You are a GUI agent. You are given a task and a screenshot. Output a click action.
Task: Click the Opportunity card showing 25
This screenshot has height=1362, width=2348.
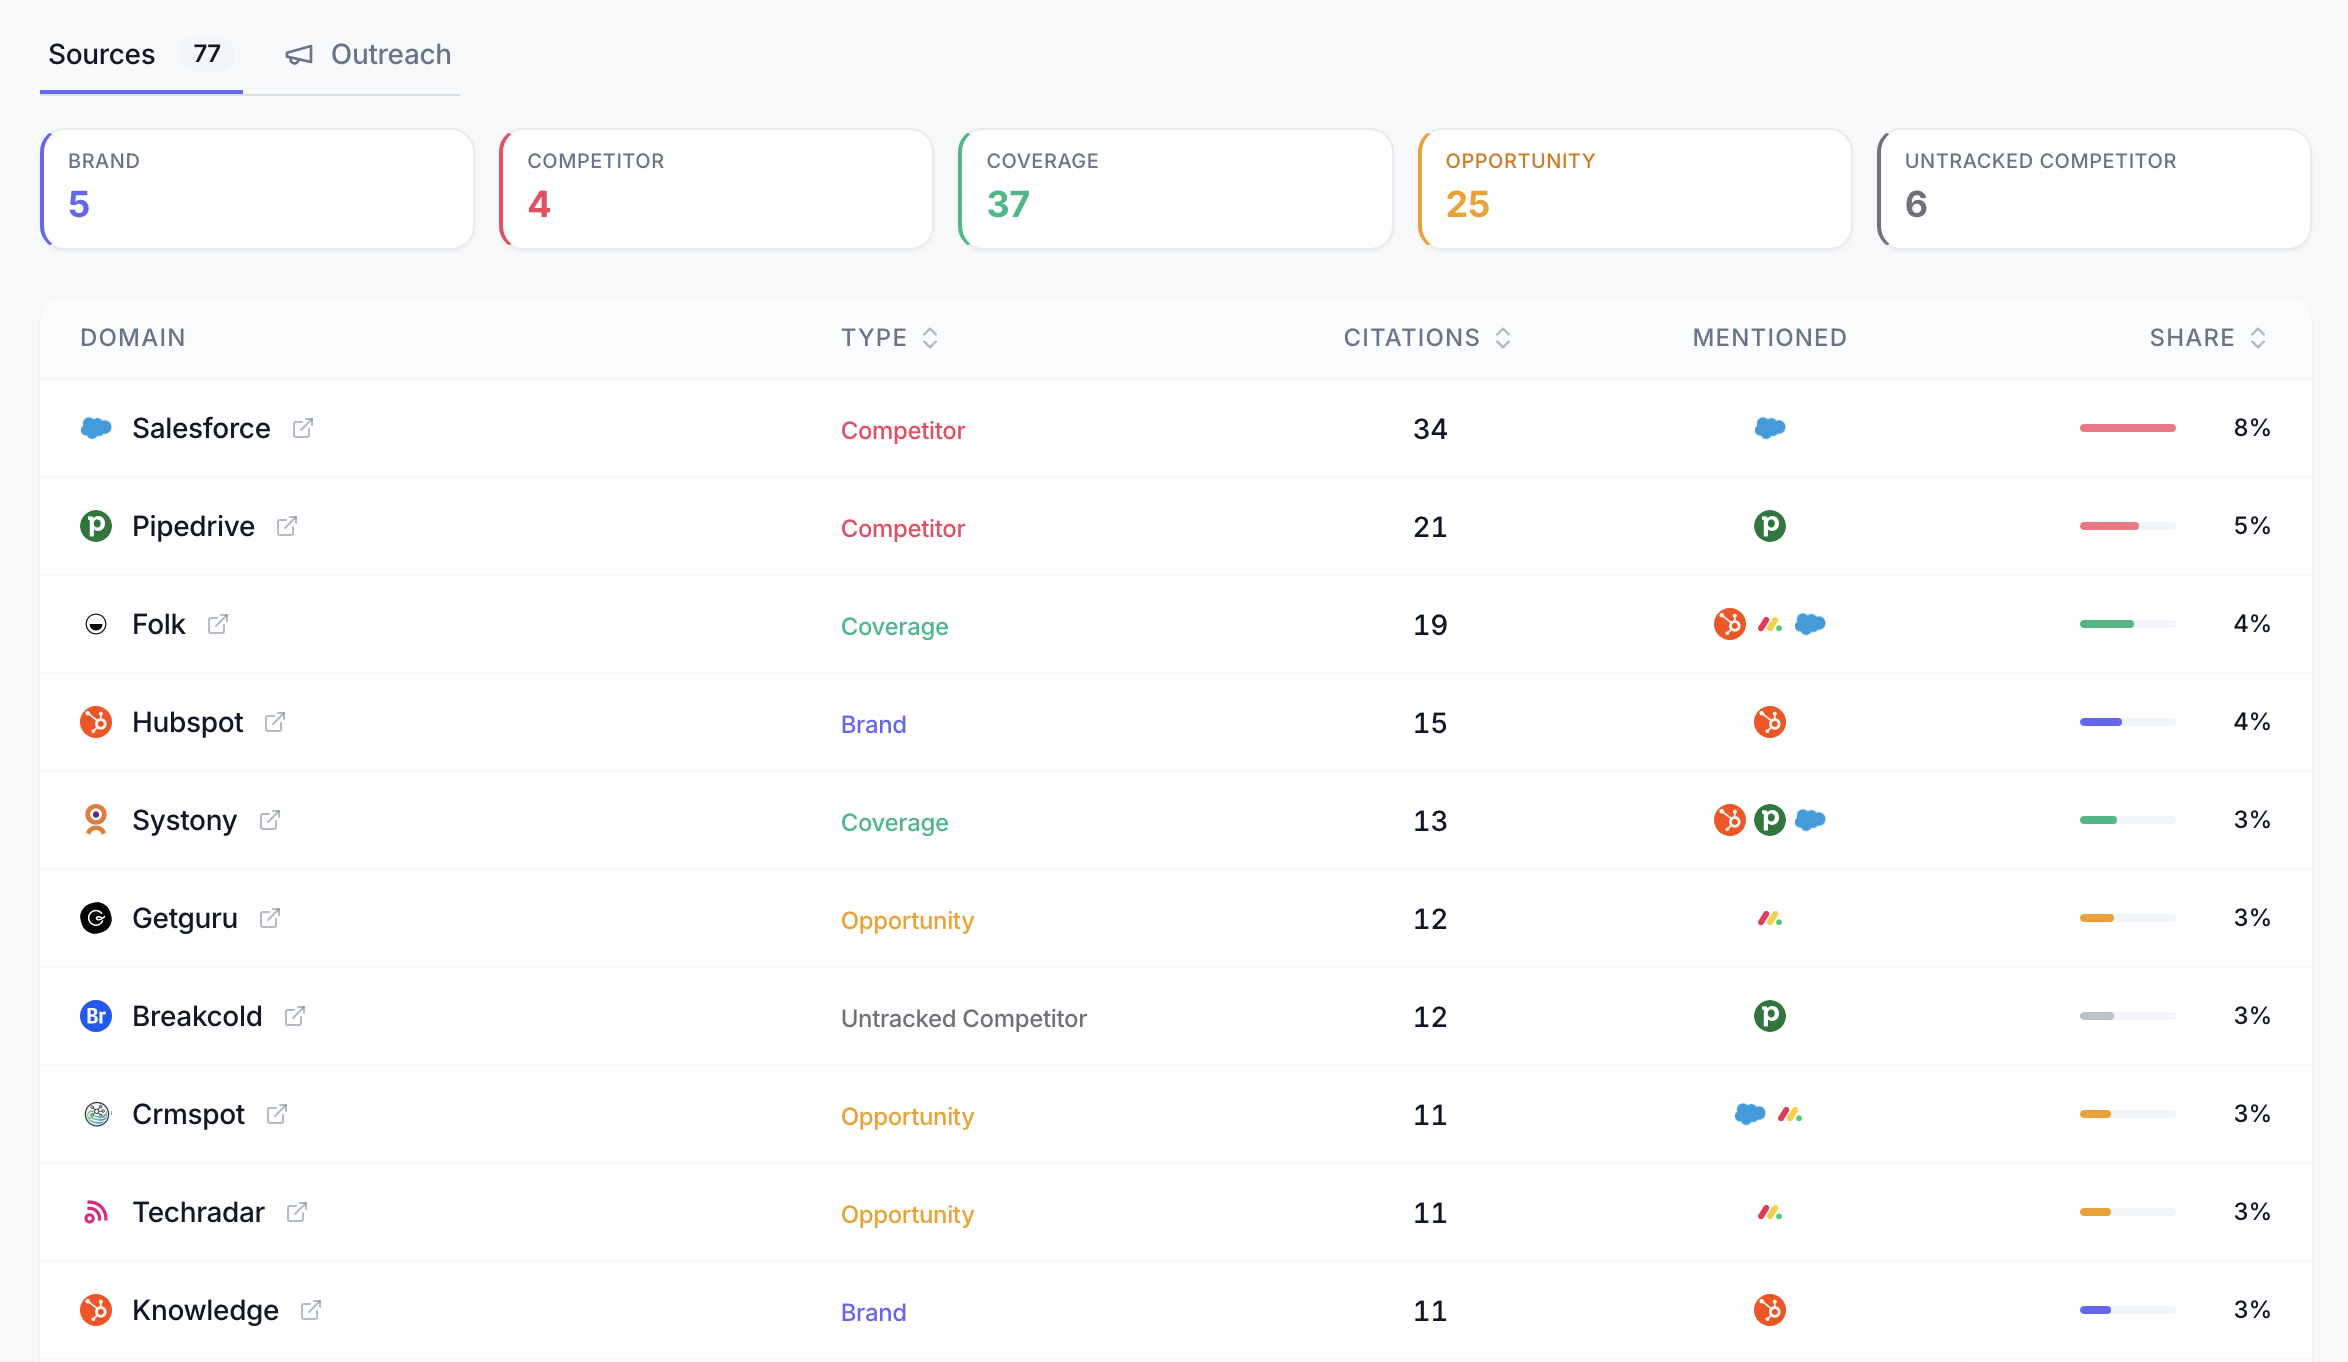pos(1634,188)
